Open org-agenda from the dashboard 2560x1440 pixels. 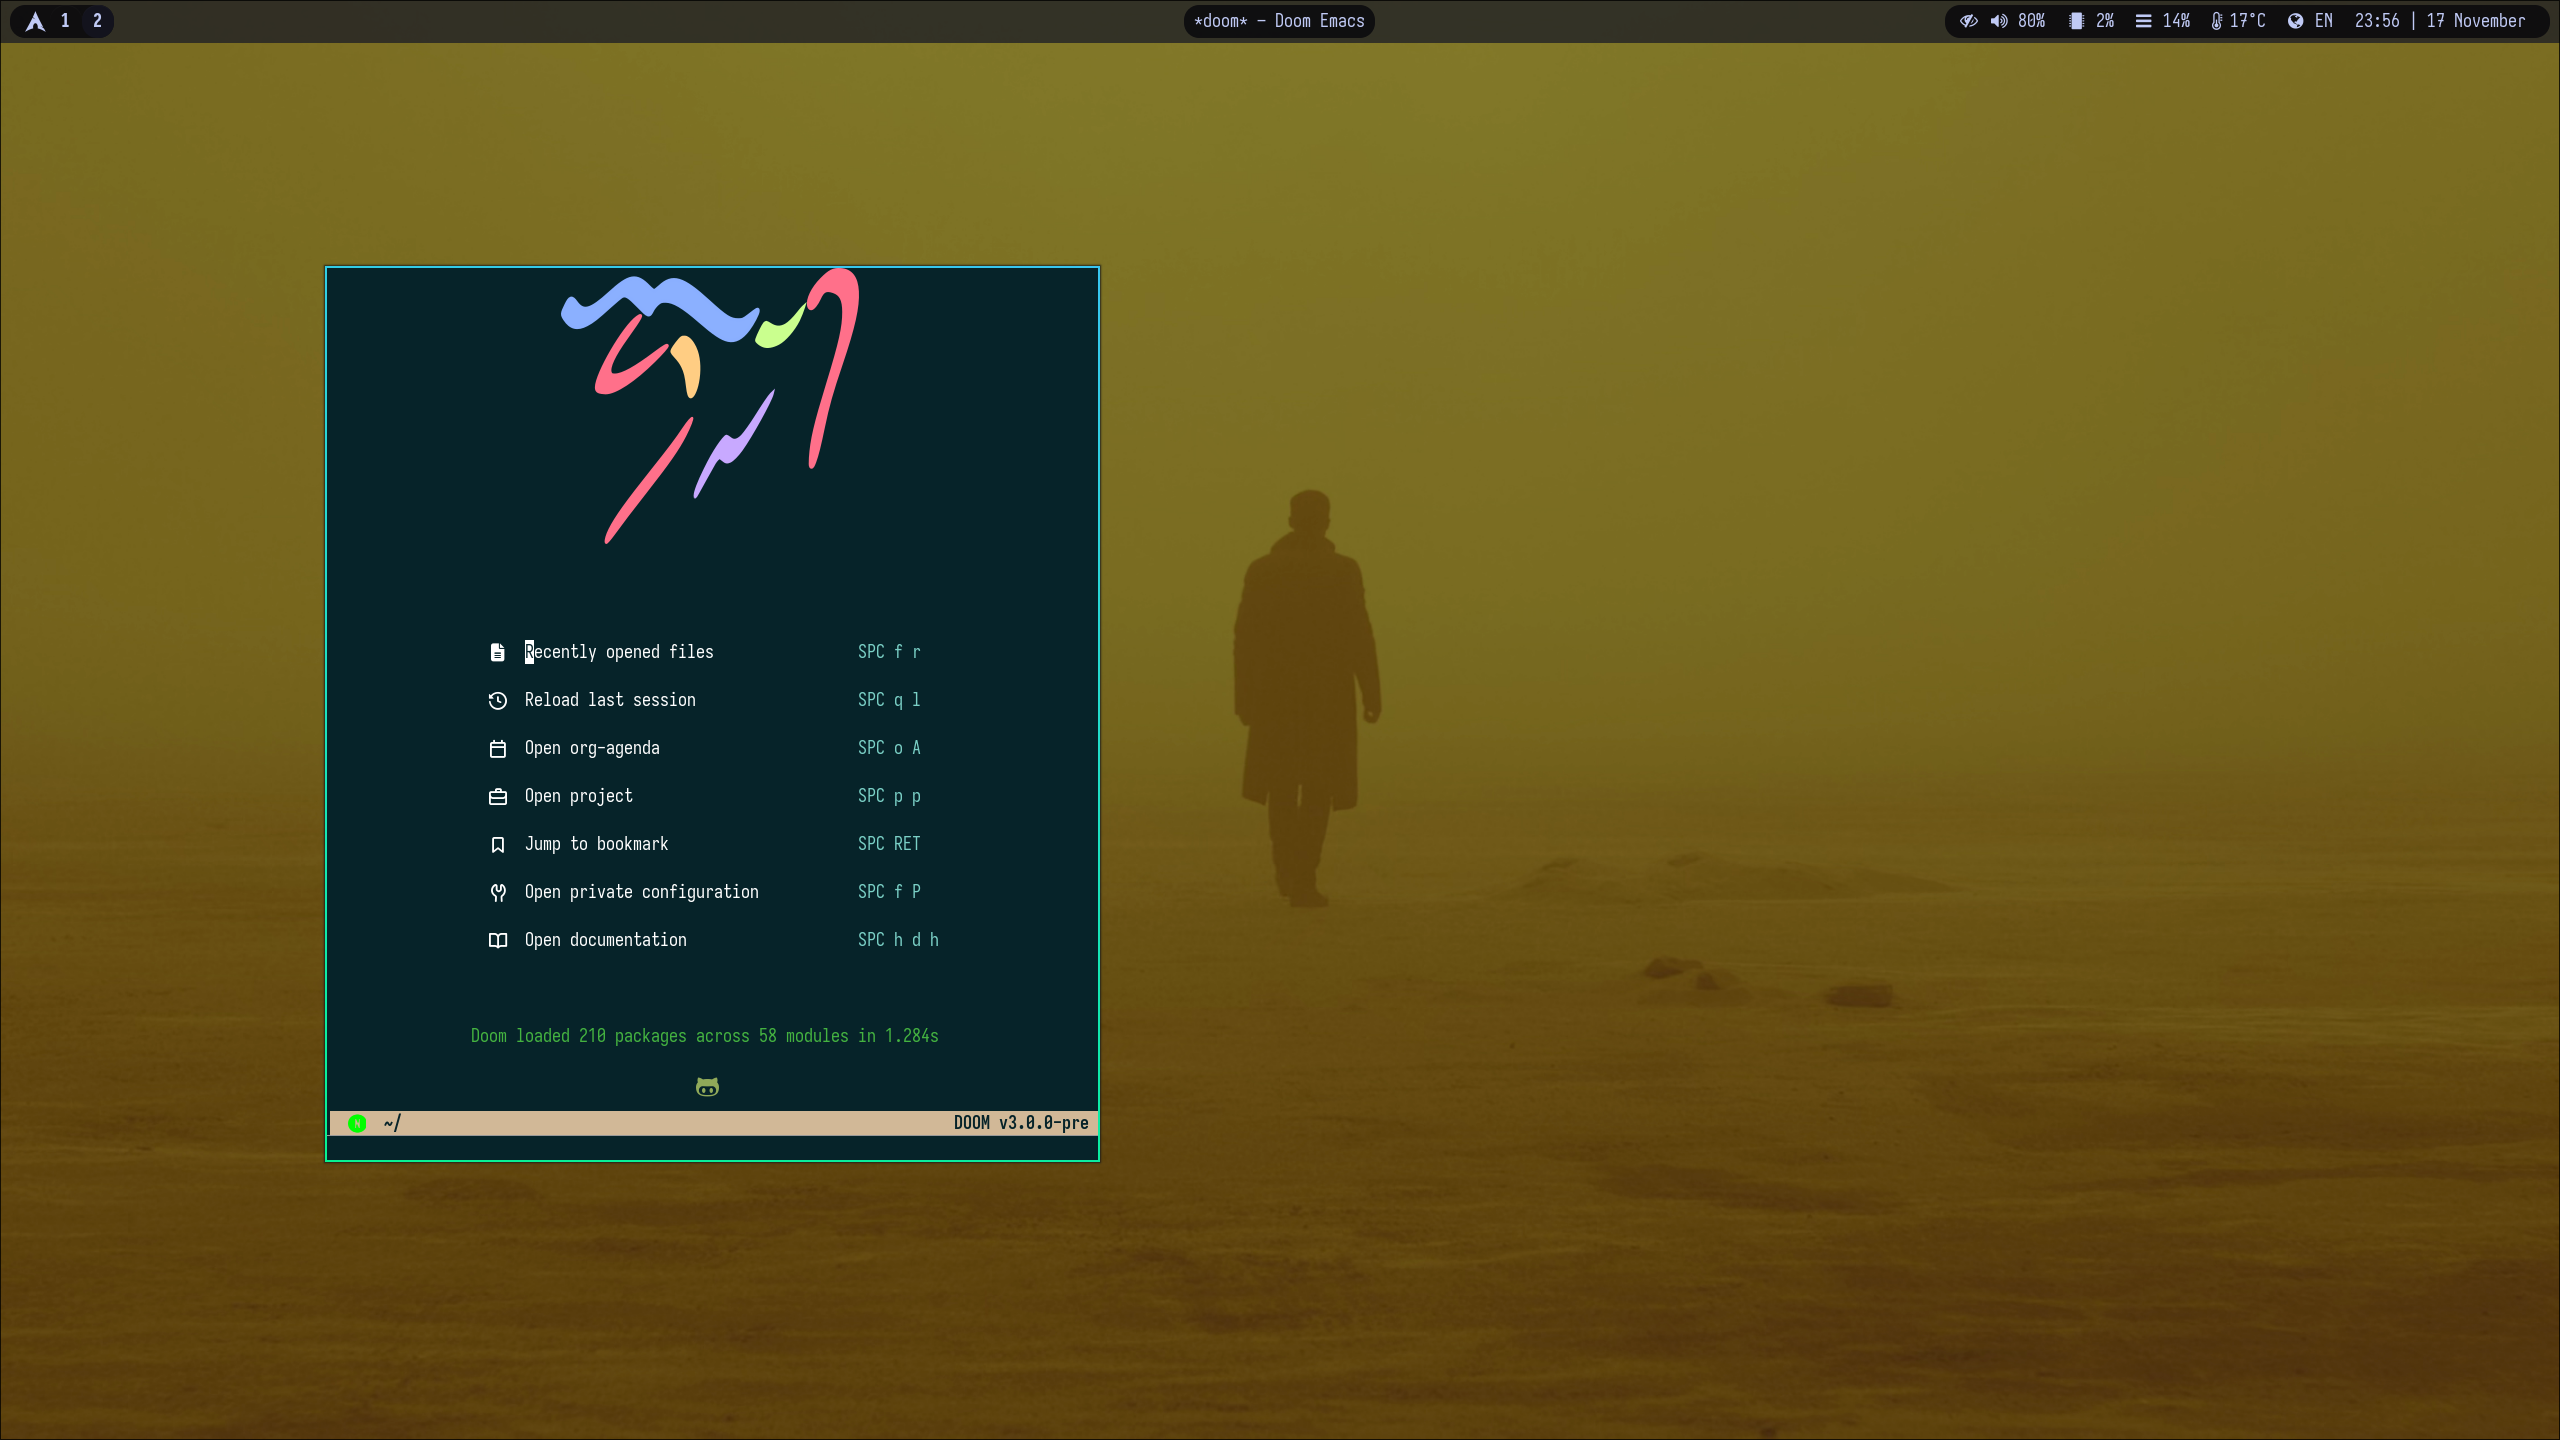[592, 748]
